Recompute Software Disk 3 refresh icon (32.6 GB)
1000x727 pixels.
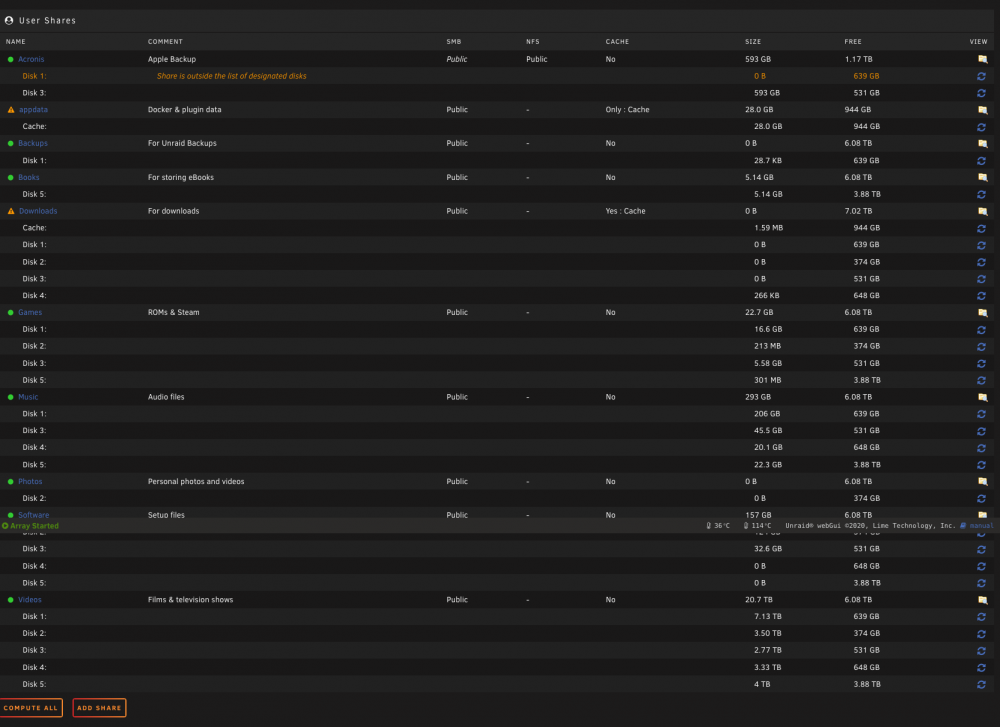[x=982, y=549]
